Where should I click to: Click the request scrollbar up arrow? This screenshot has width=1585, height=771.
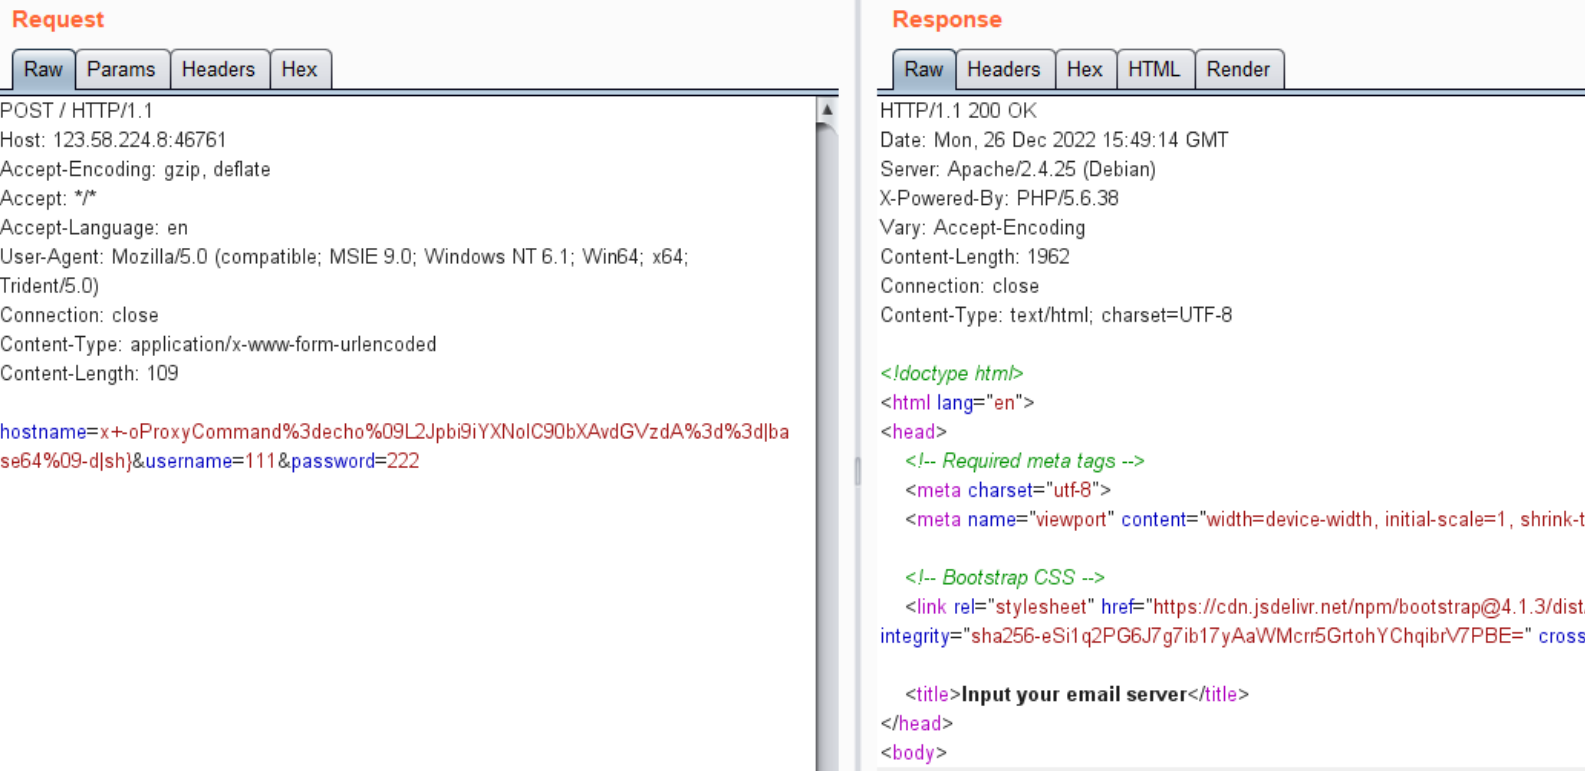pyautogui.click(x=827, y=109)
